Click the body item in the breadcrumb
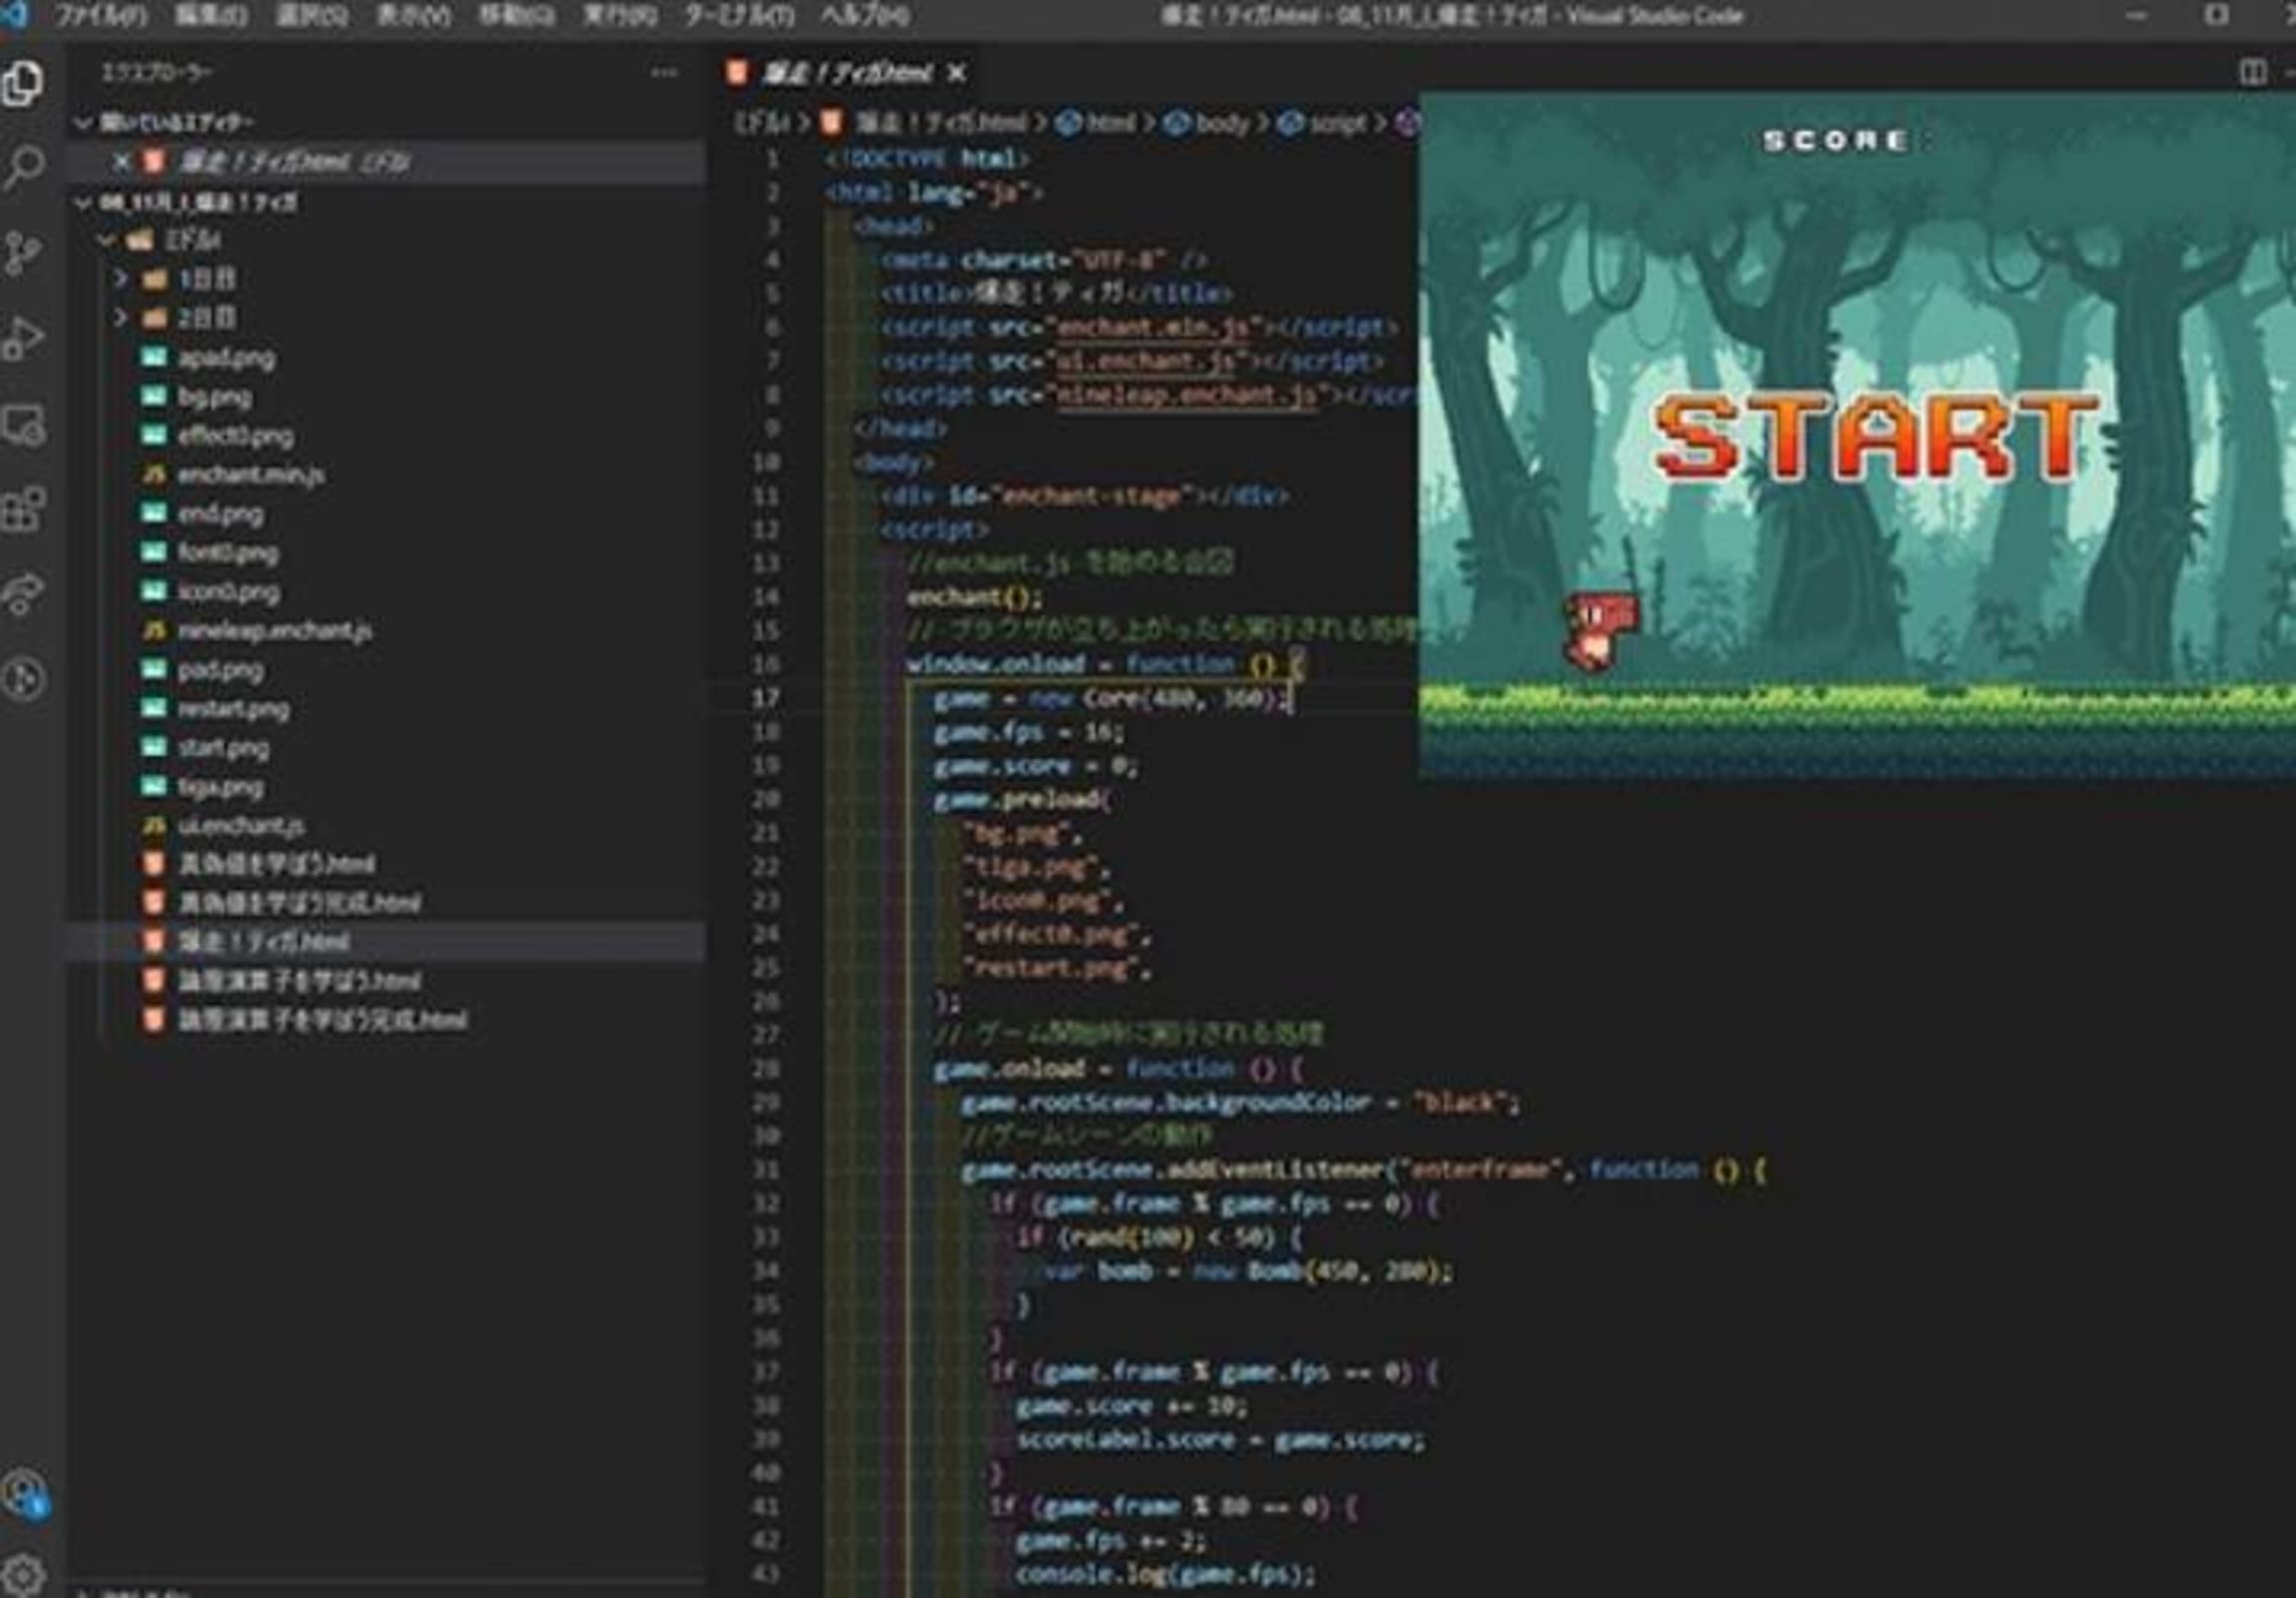The width and height of the screenshot is (2296, 1598). [1221, 123]
